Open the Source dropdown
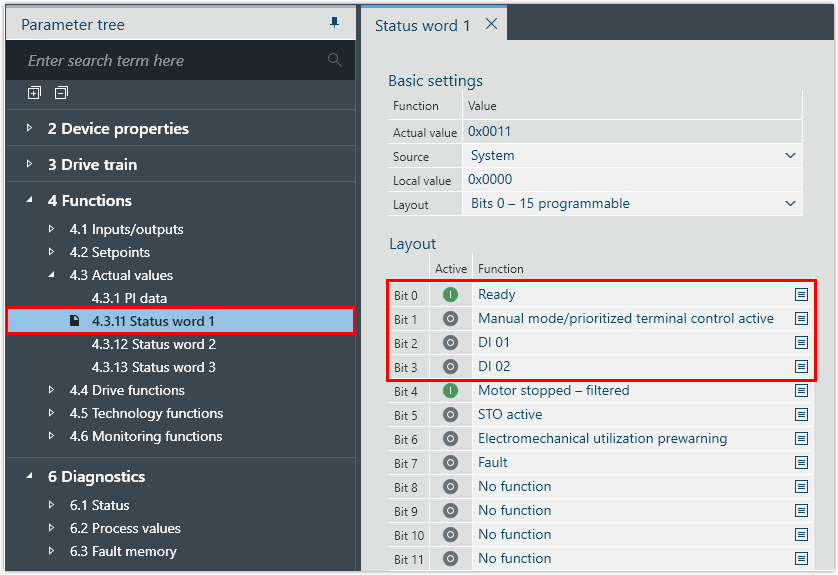Image resolution: width=838 pixels, height=575 pixels. [x=791, y=156]
